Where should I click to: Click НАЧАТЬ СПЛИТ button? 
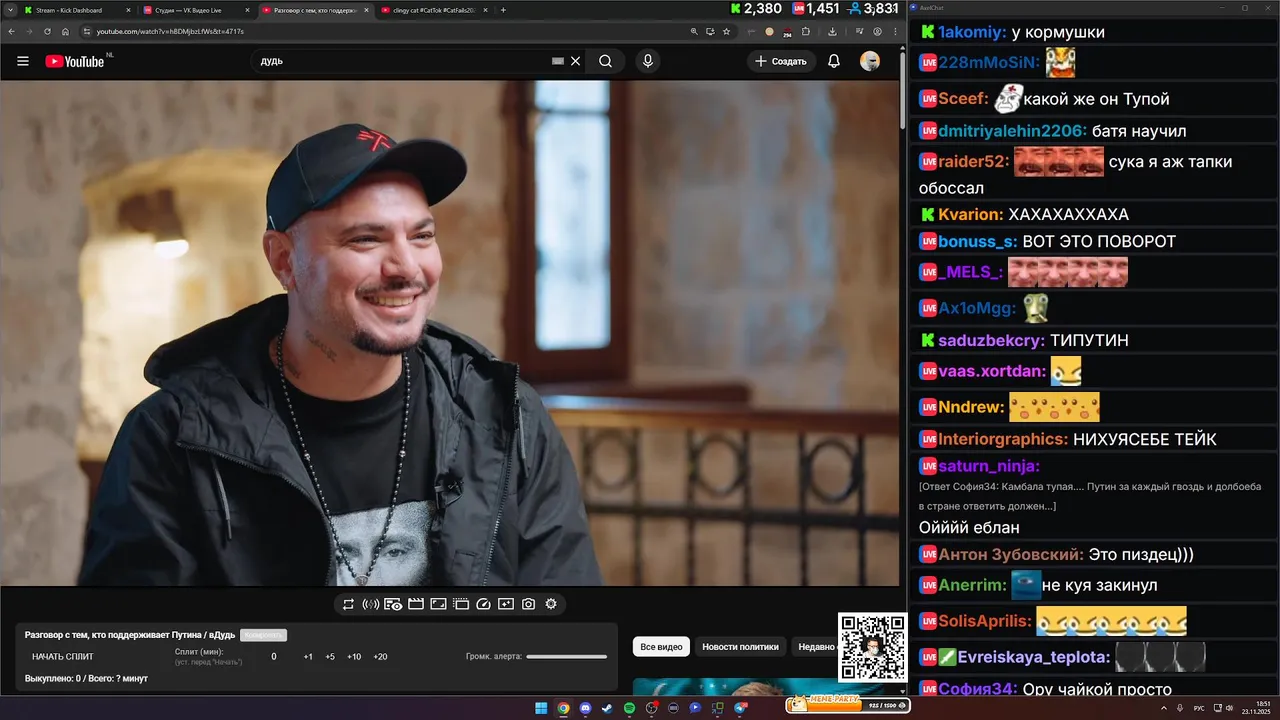click(x=63, y=657)
